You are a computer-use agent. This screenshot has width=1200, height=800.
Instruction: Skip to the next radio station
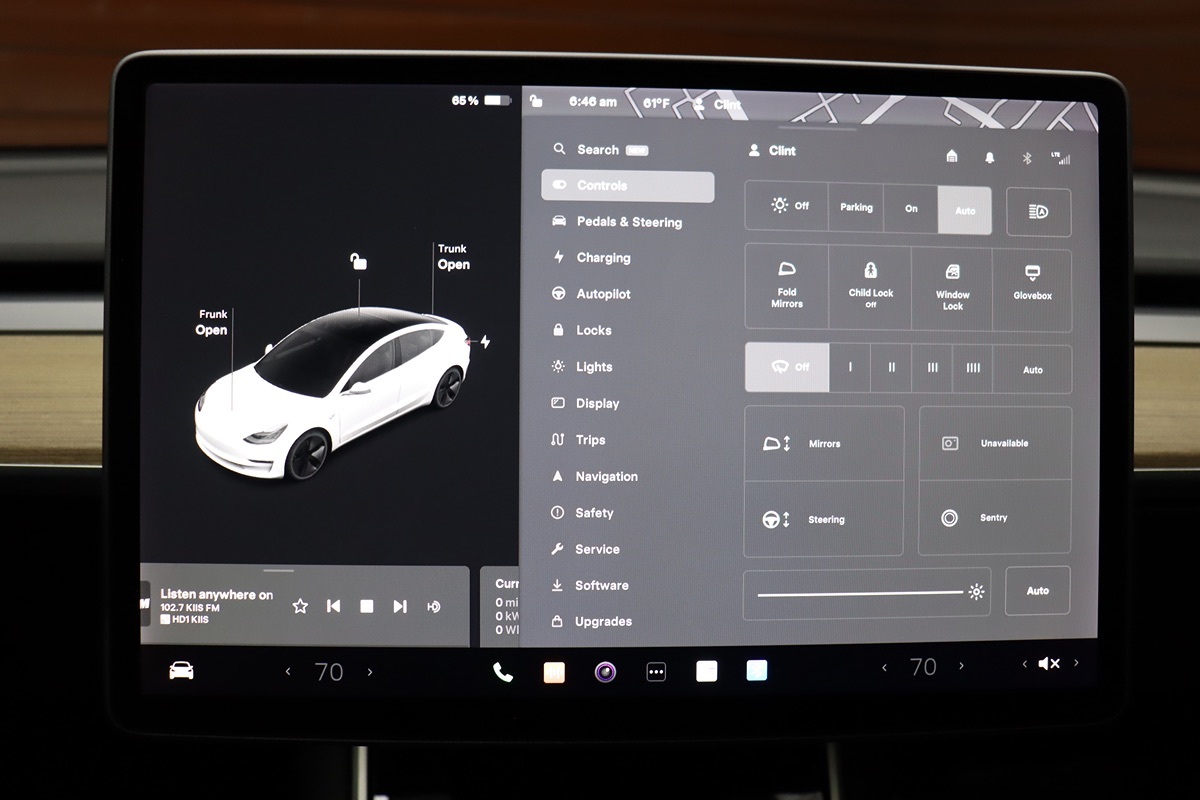[x=400, y=606]
